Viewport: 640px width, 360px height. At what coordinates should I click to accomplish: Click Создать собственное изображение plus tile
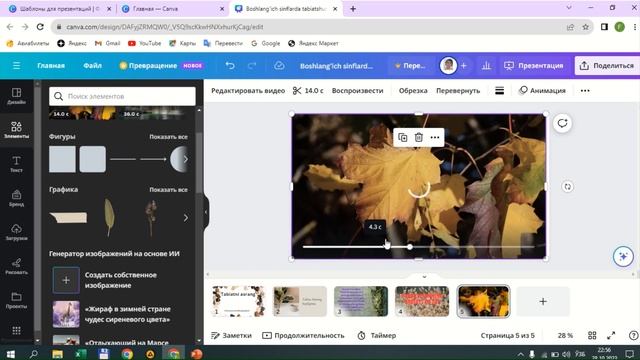pos(66,280)
